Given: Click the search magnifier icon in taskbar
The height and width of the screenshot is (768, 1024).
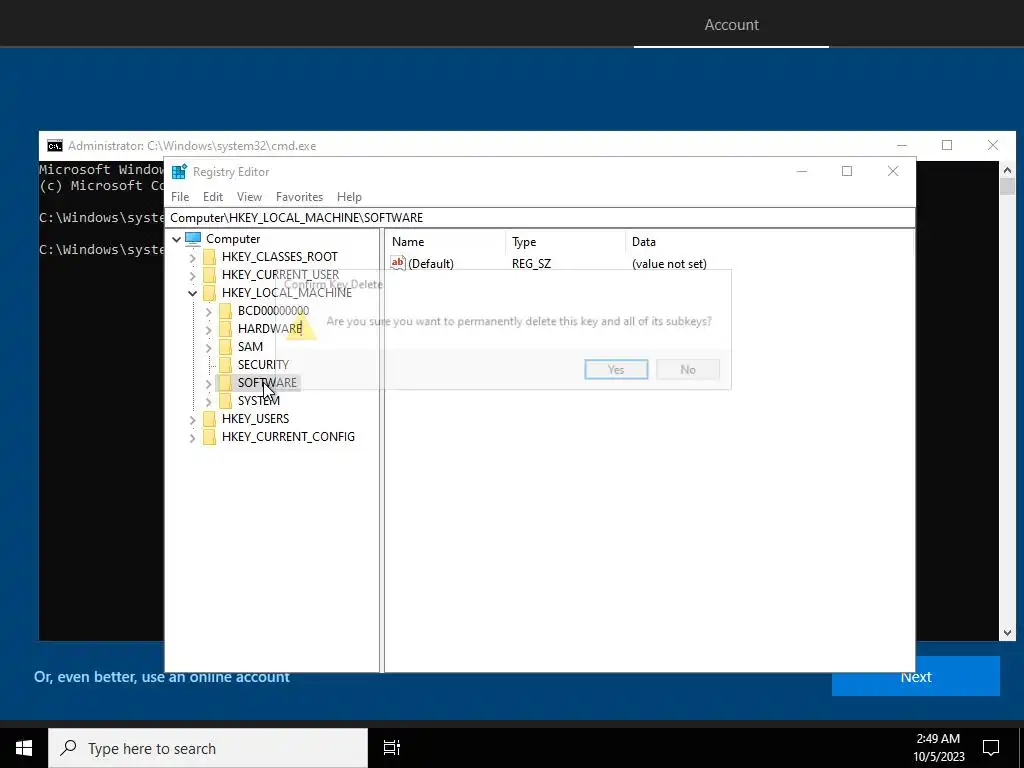Looking at the screenshot, I should tap(68, 748).
